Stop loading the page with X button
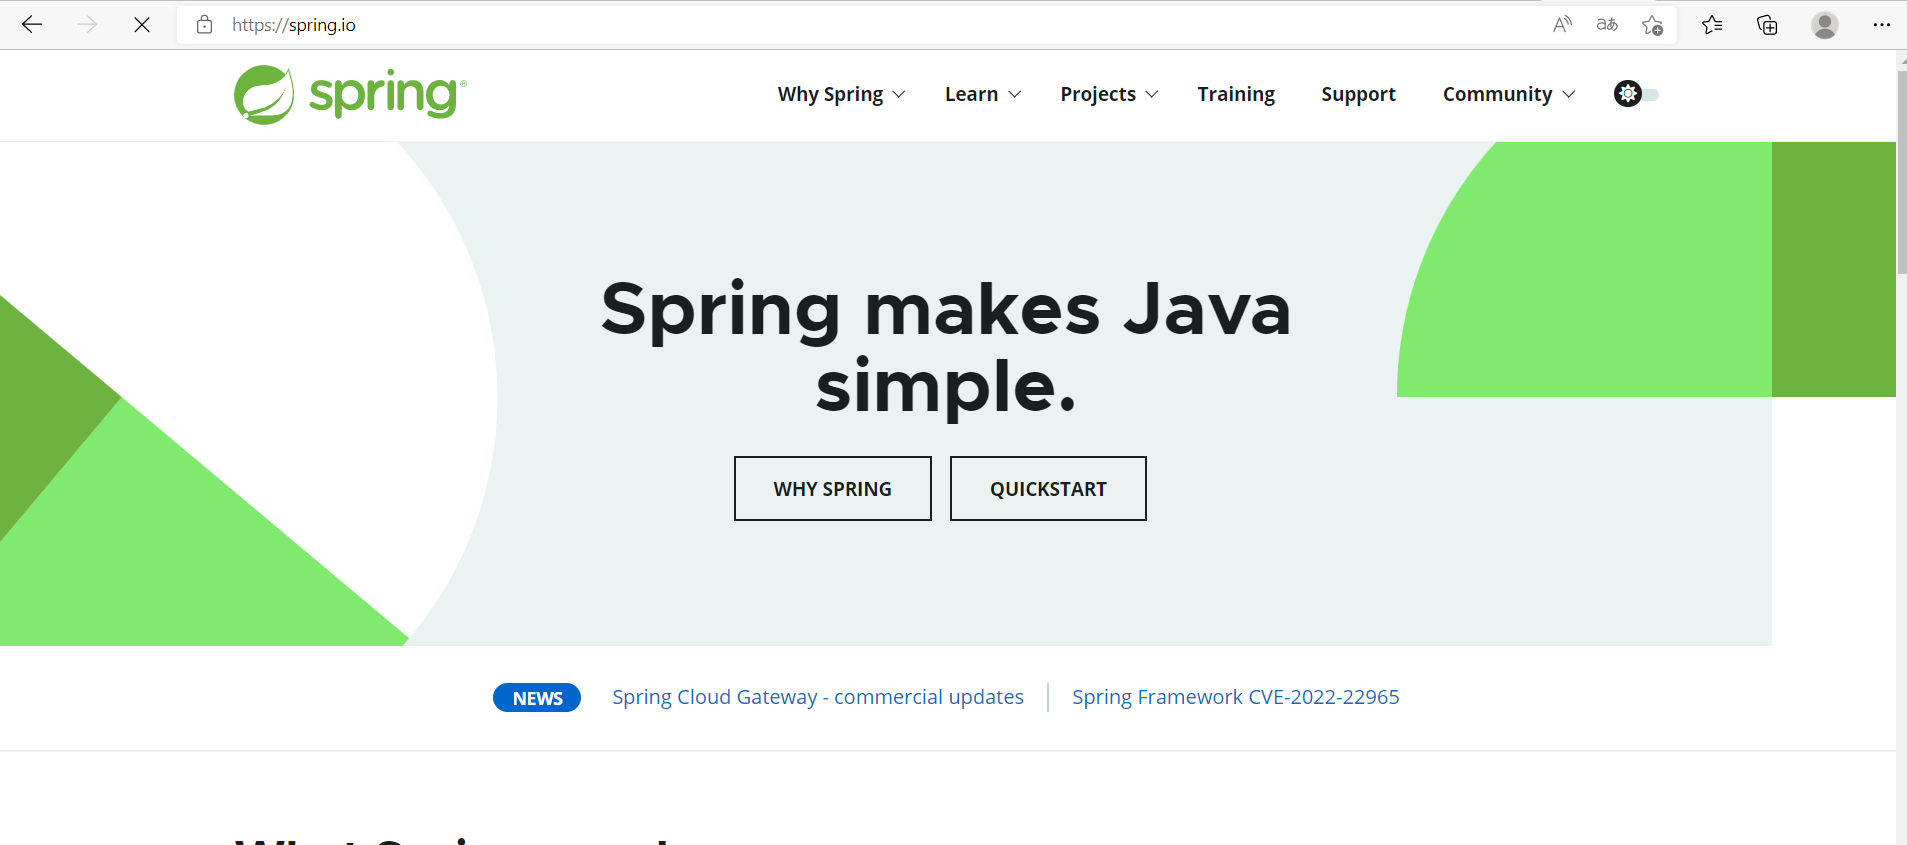1907x845 pixels. [x=142, y=25]
